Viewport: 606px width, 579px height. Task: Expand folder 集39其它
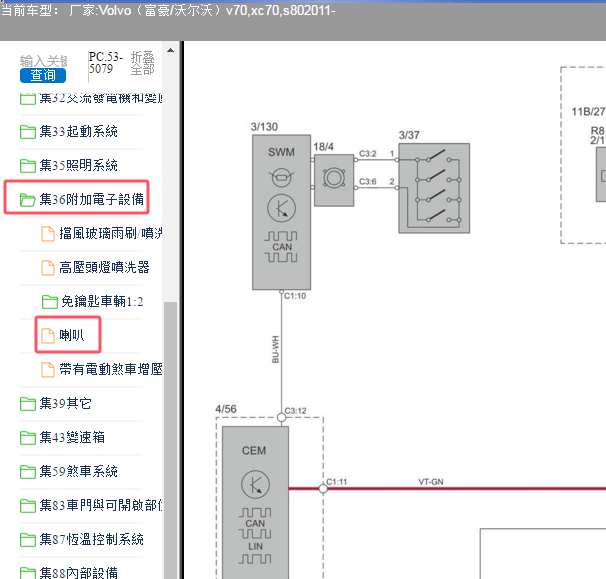pos(66,403)
